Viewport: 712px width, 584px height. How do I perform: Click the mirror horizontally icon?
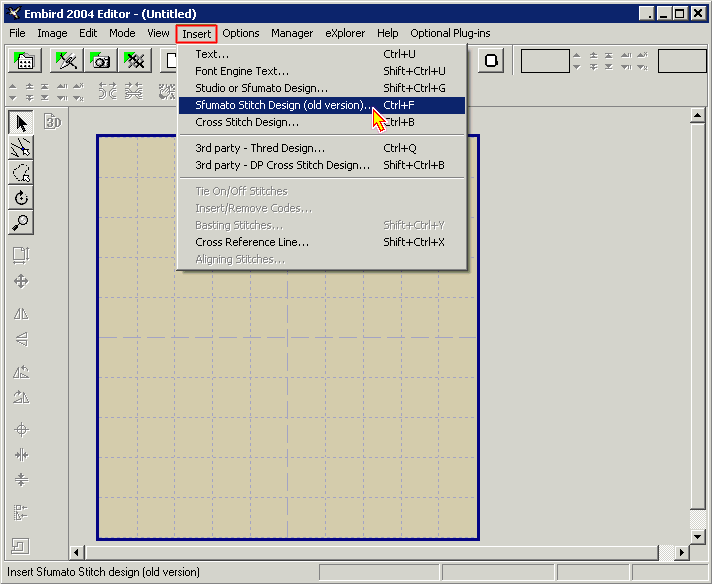coord(21,314)
